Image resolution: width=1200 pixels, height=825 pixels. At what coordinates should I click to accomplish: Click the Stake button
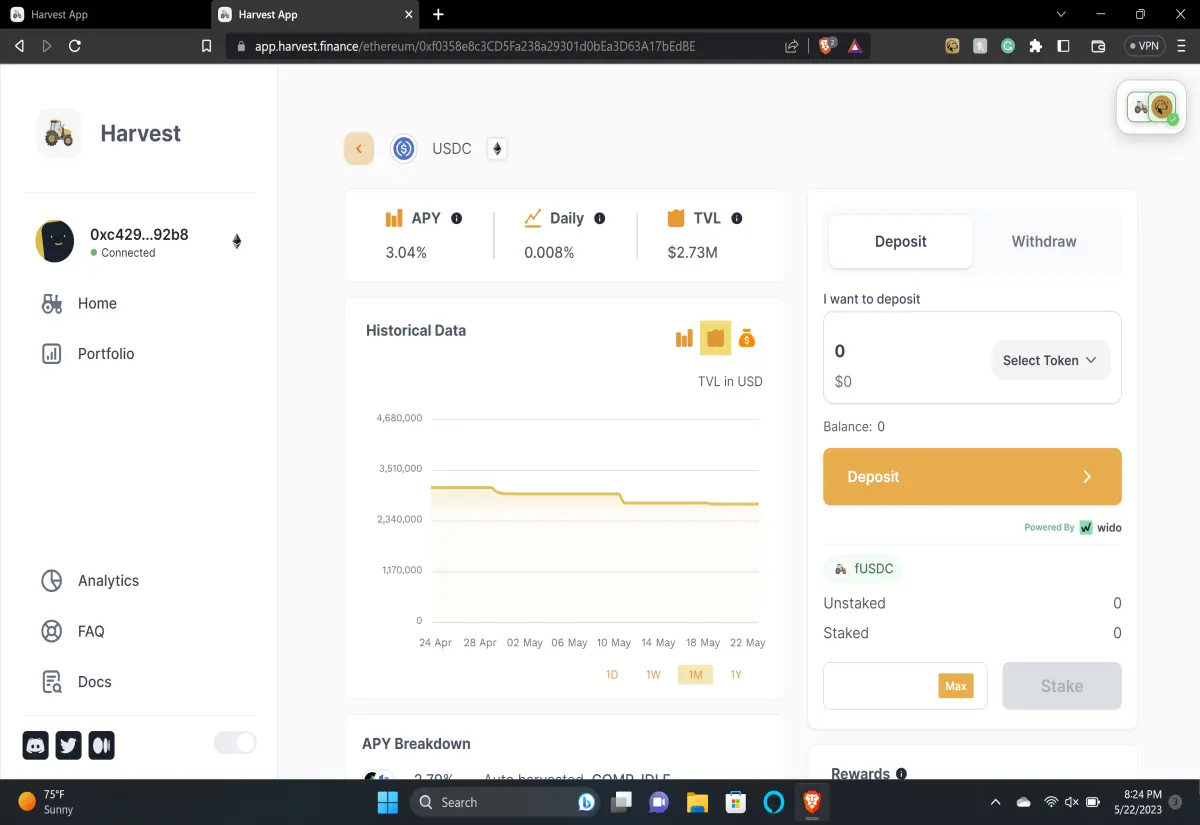click(x=1062, y=686)
